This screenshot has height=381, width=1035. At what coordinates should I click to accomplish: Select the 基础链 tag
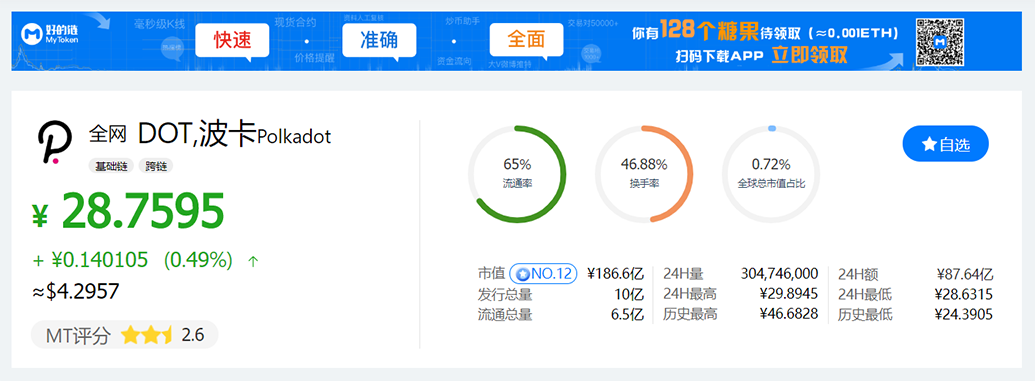111,166
